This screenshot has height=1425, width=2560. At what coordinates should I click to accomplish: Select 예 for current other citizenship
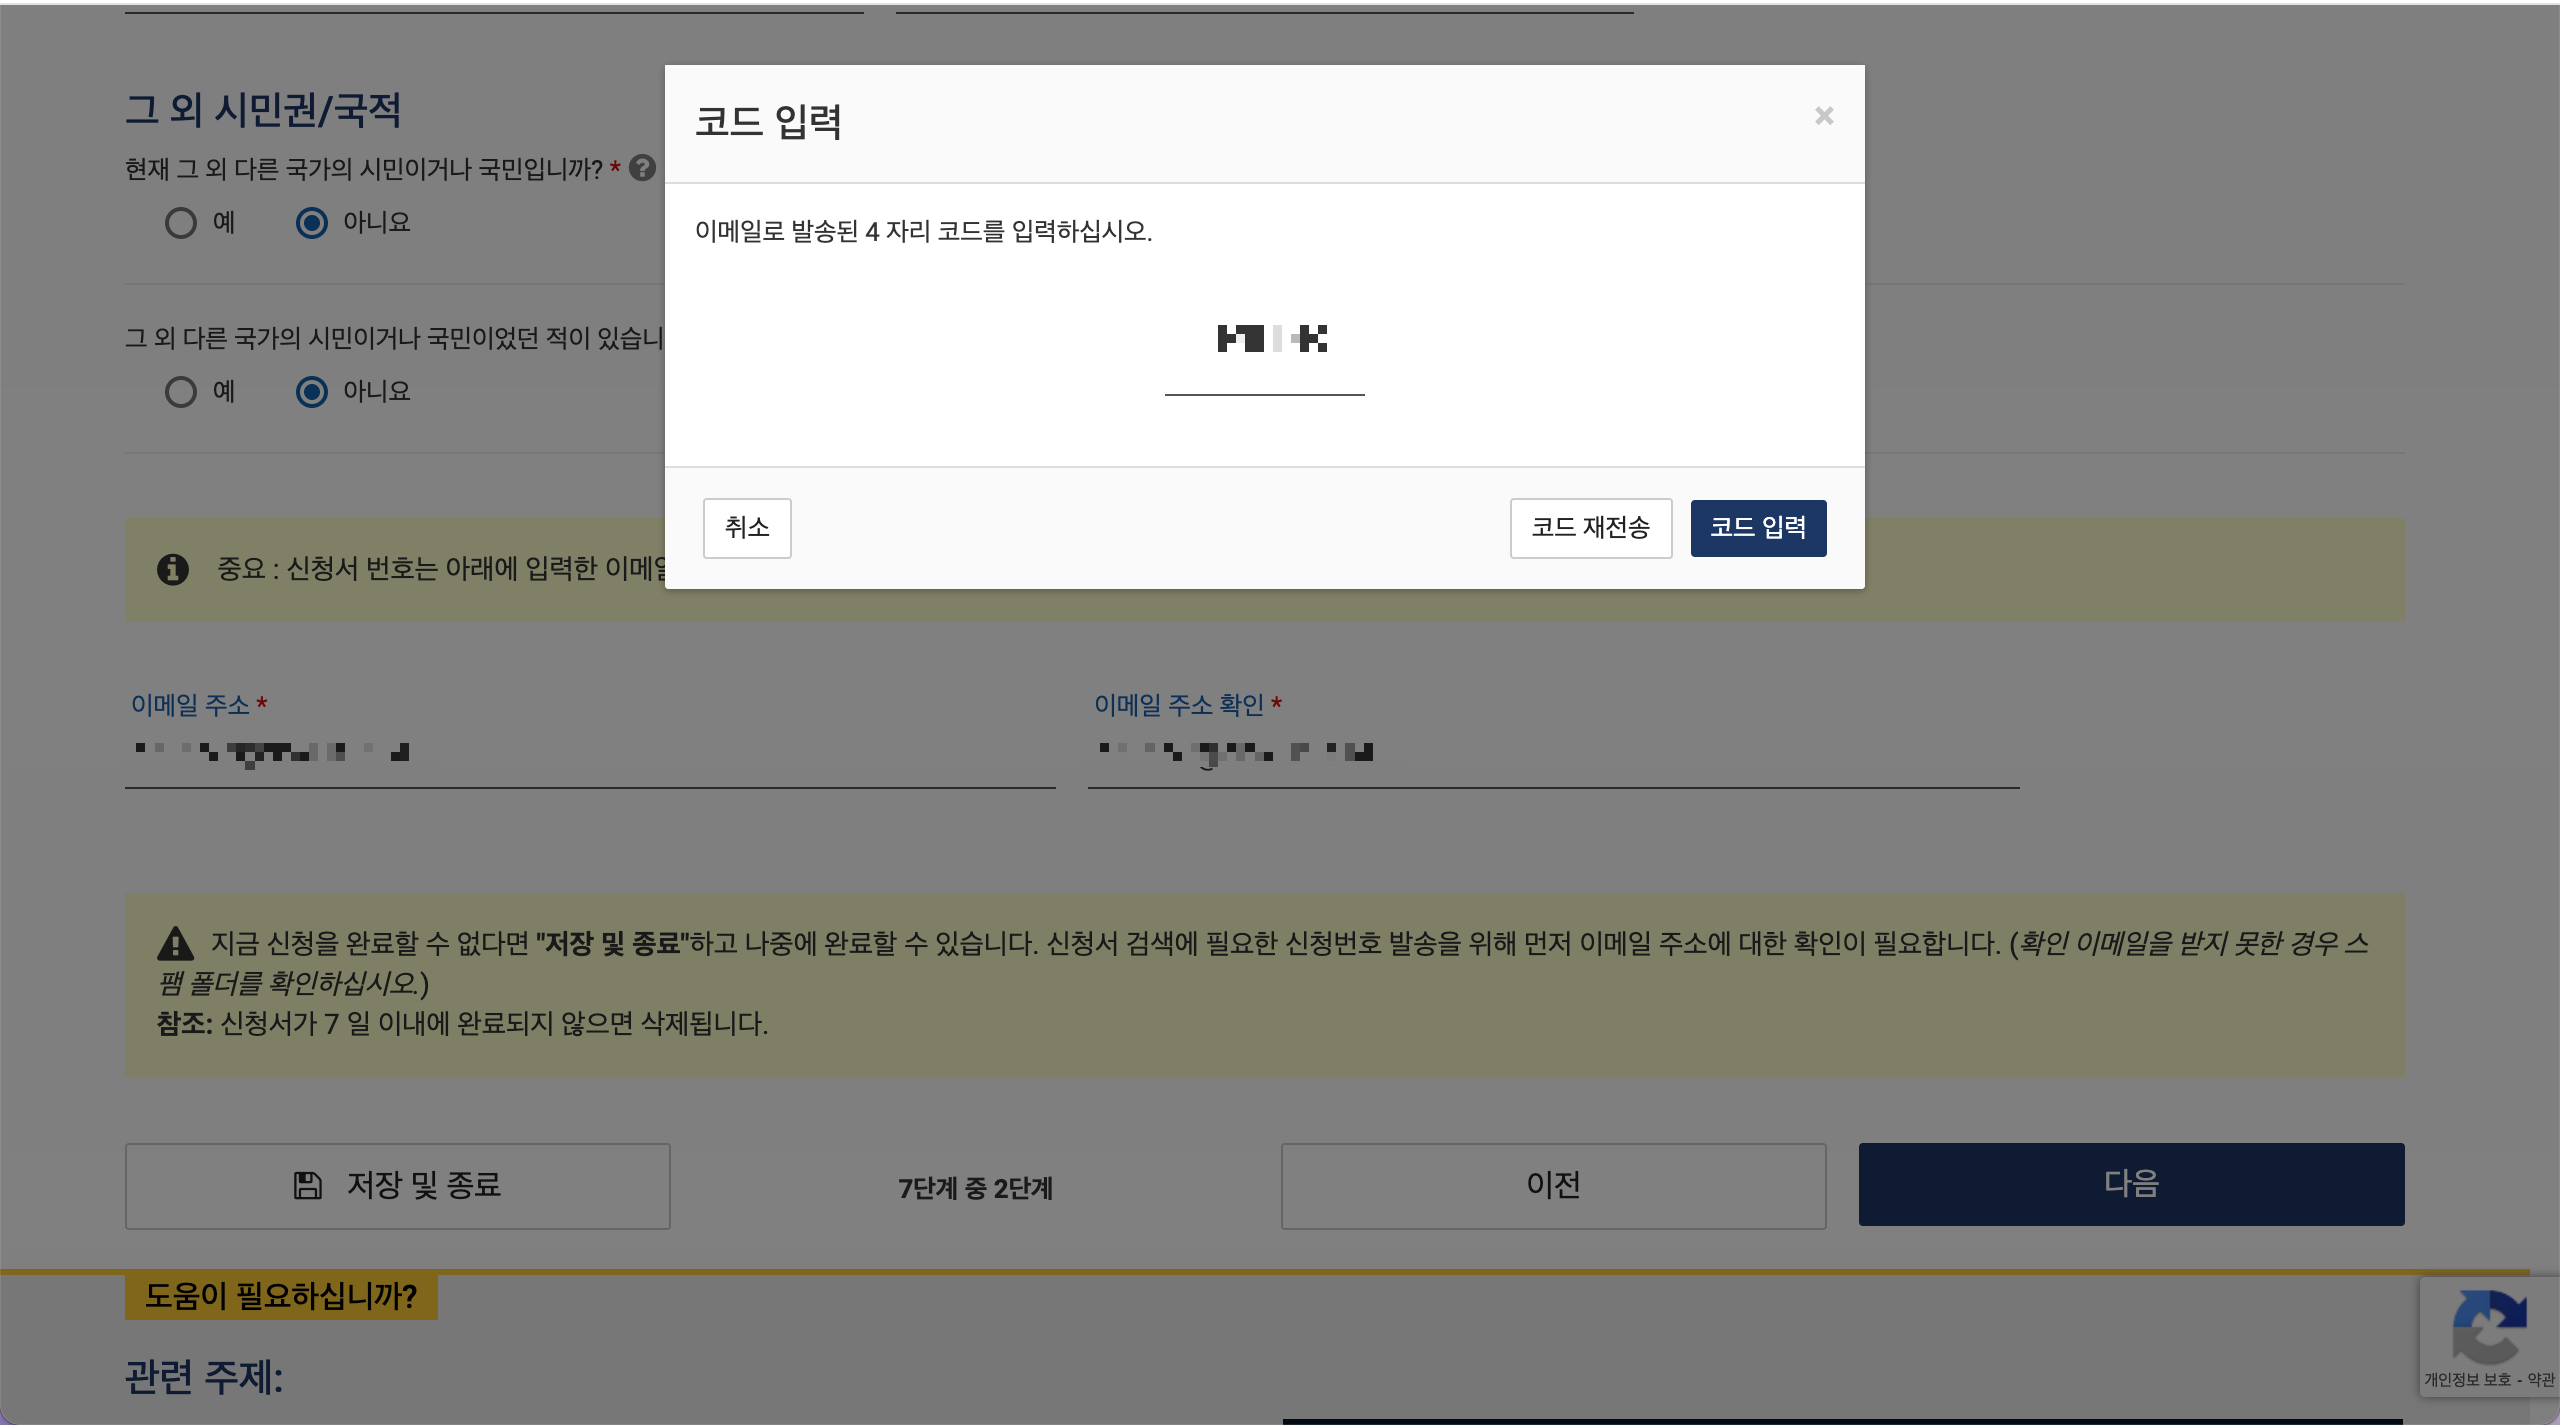click(181, 223)
